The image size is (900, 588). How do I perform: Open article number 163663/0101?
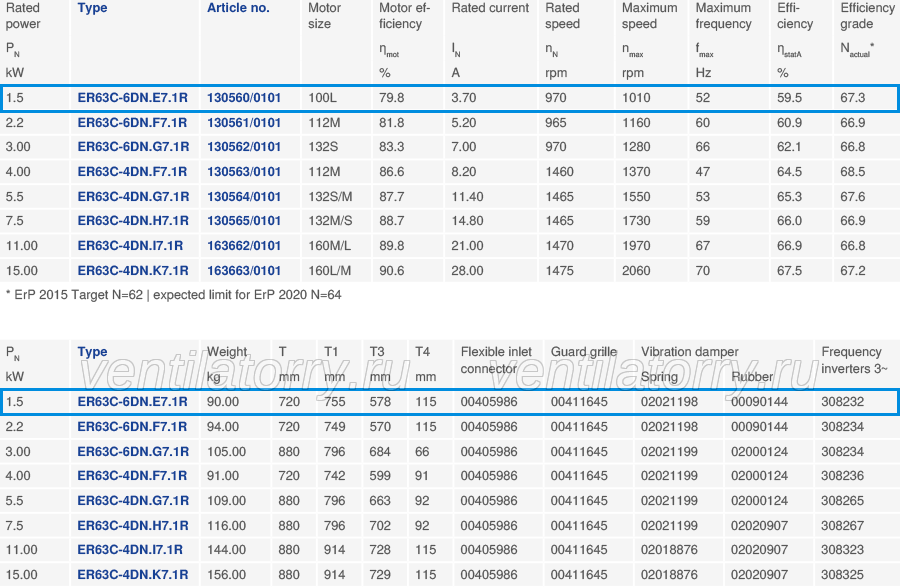[x=244, y=270]
